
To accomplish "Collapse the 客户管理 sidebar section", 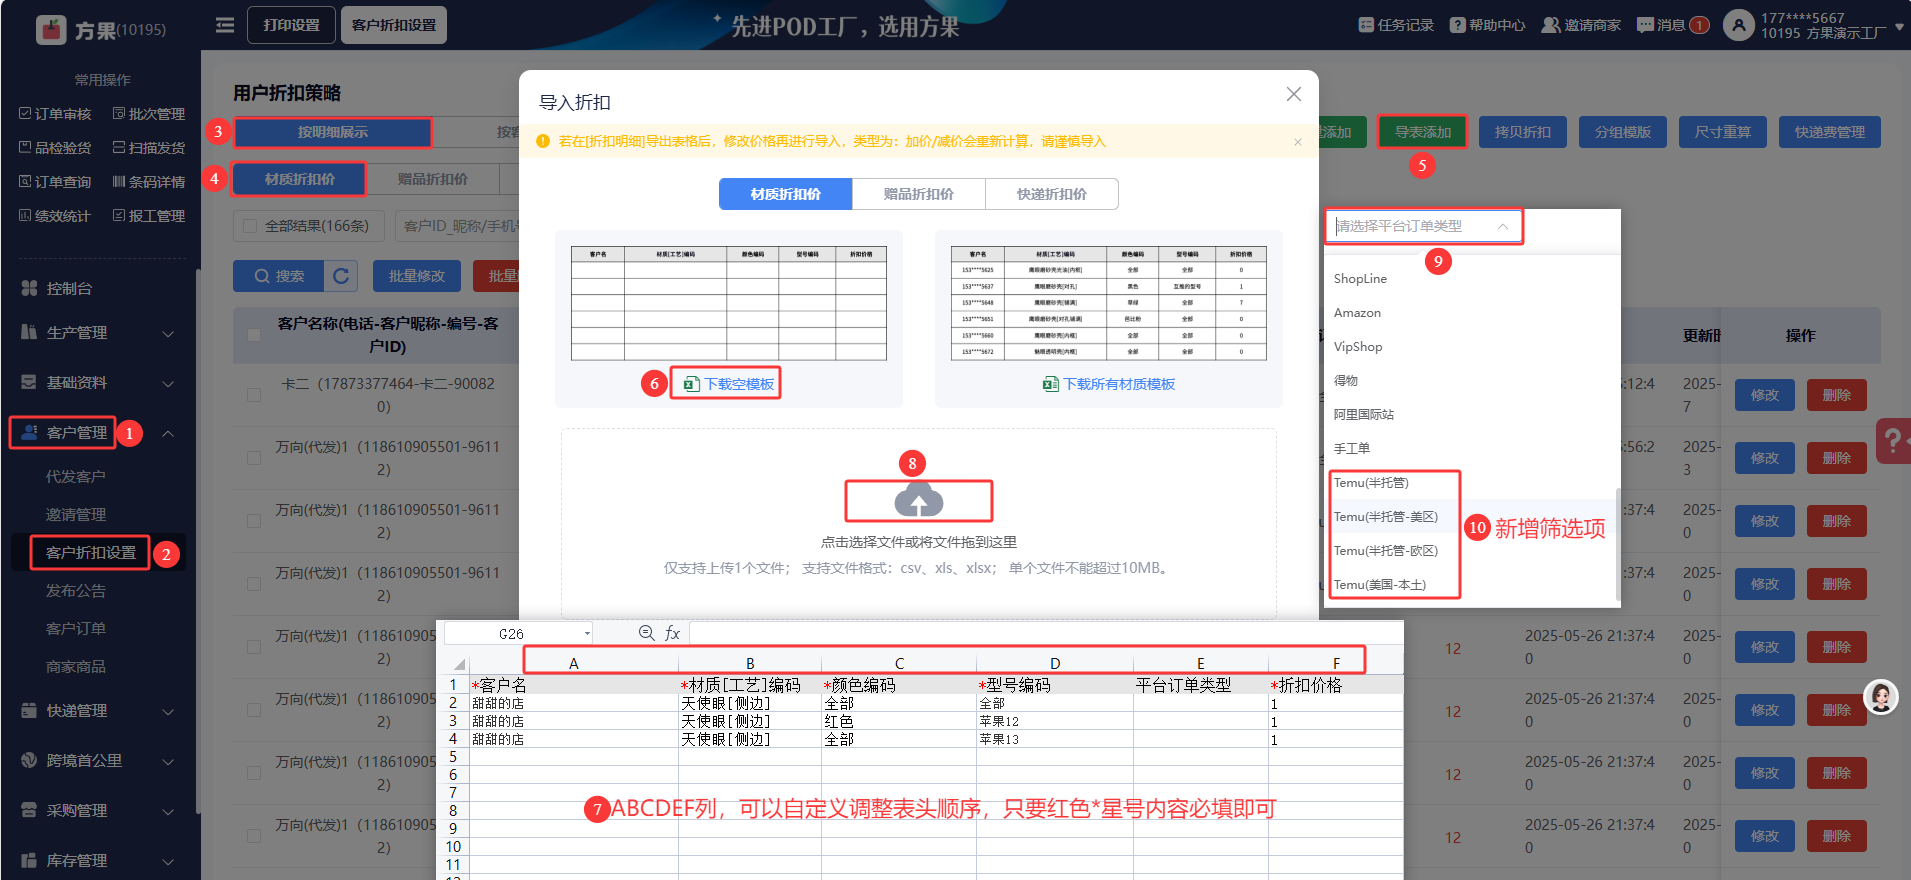I will [167, 433].
